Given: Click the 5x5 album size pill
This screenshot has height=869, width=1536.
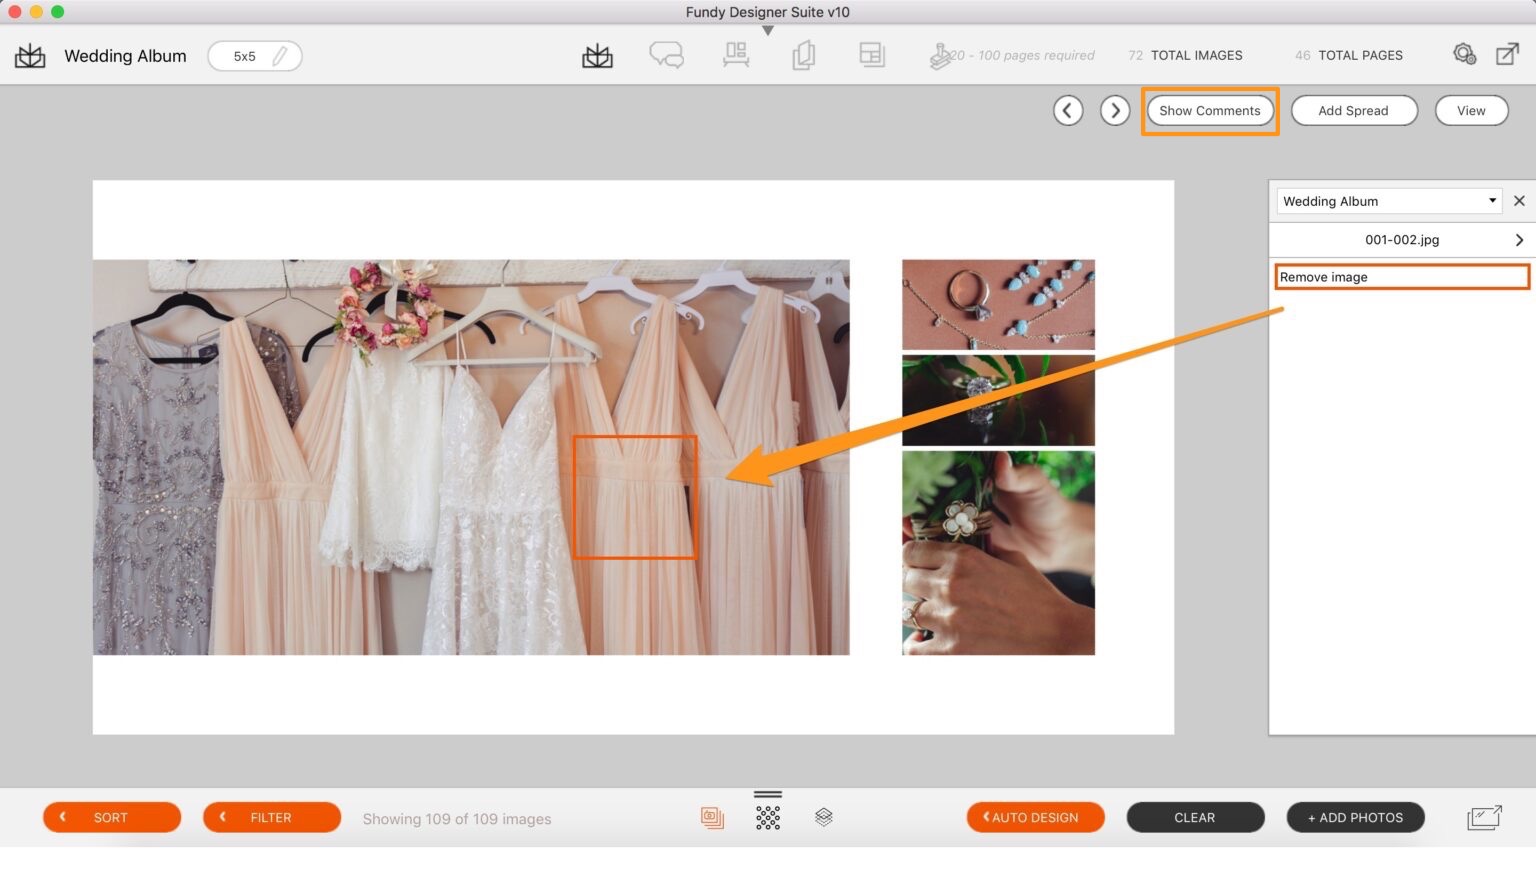Looking at the screenshot, I should click(255, 56).
